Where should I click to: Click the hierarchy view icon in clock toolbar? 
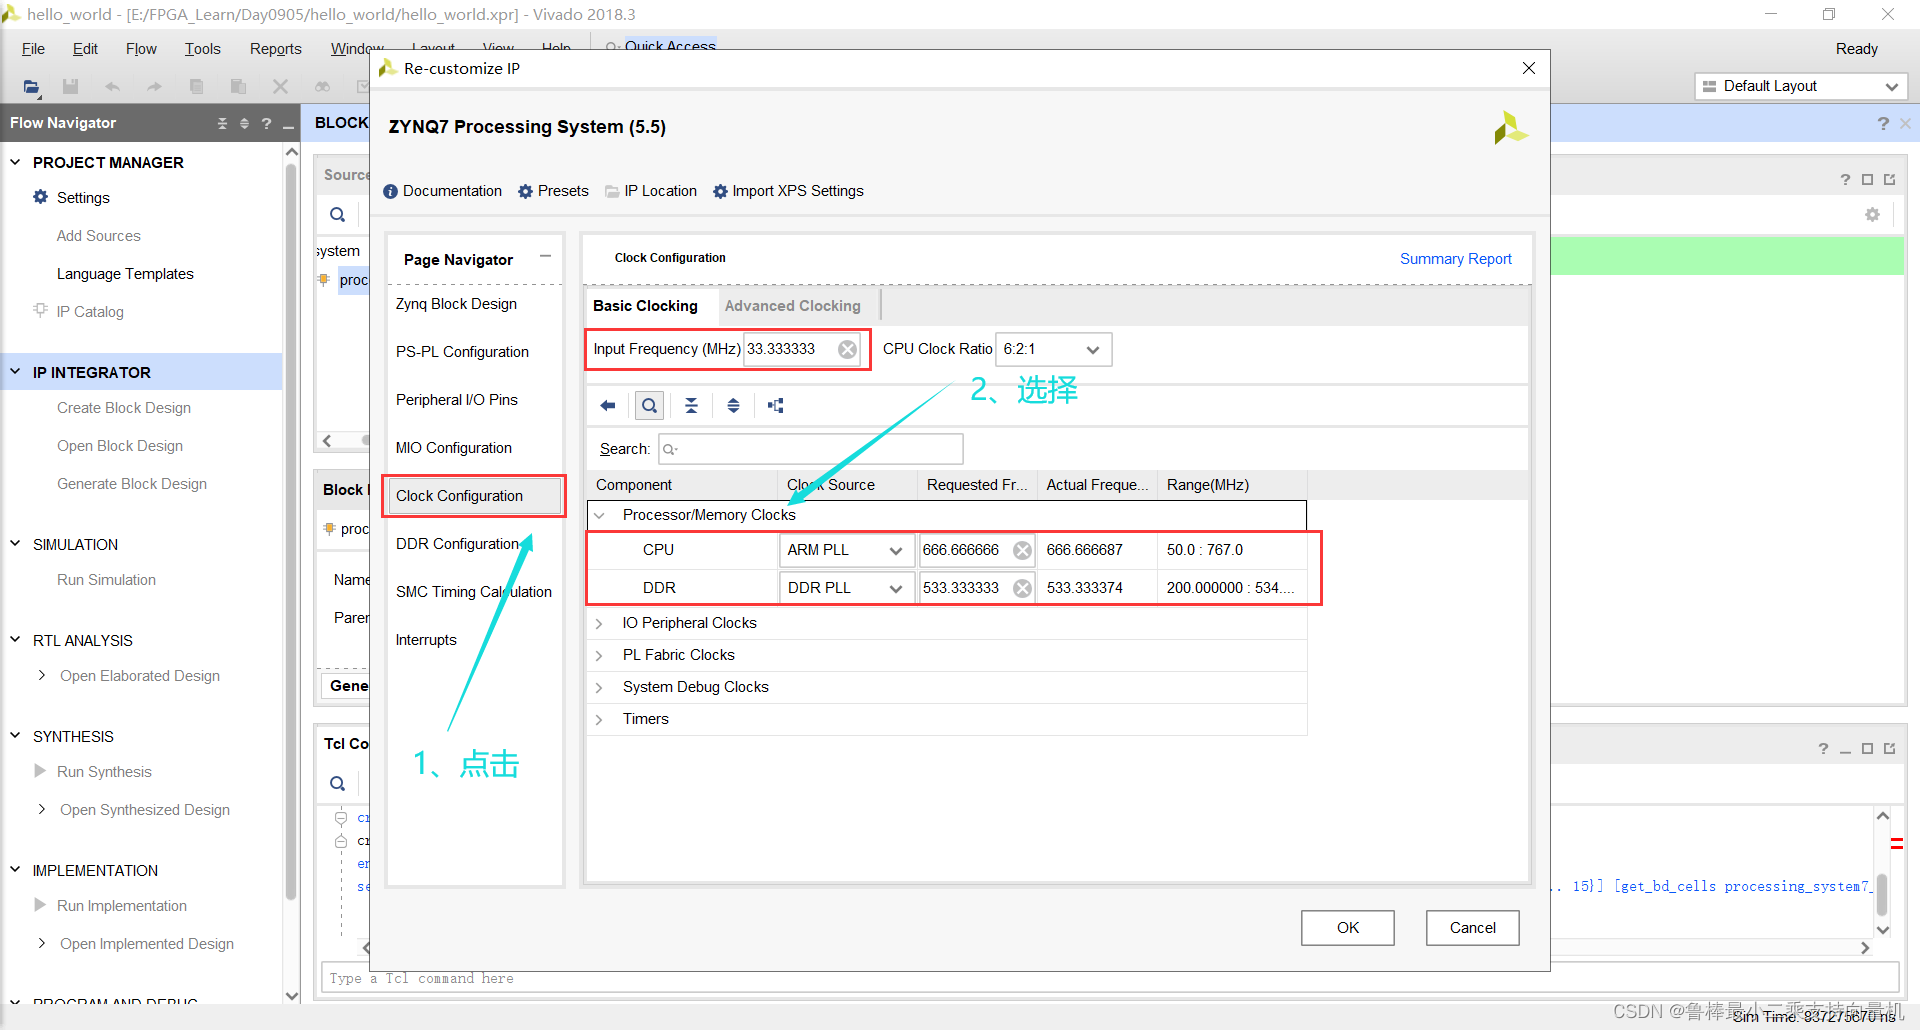click(x=775, y=405)
